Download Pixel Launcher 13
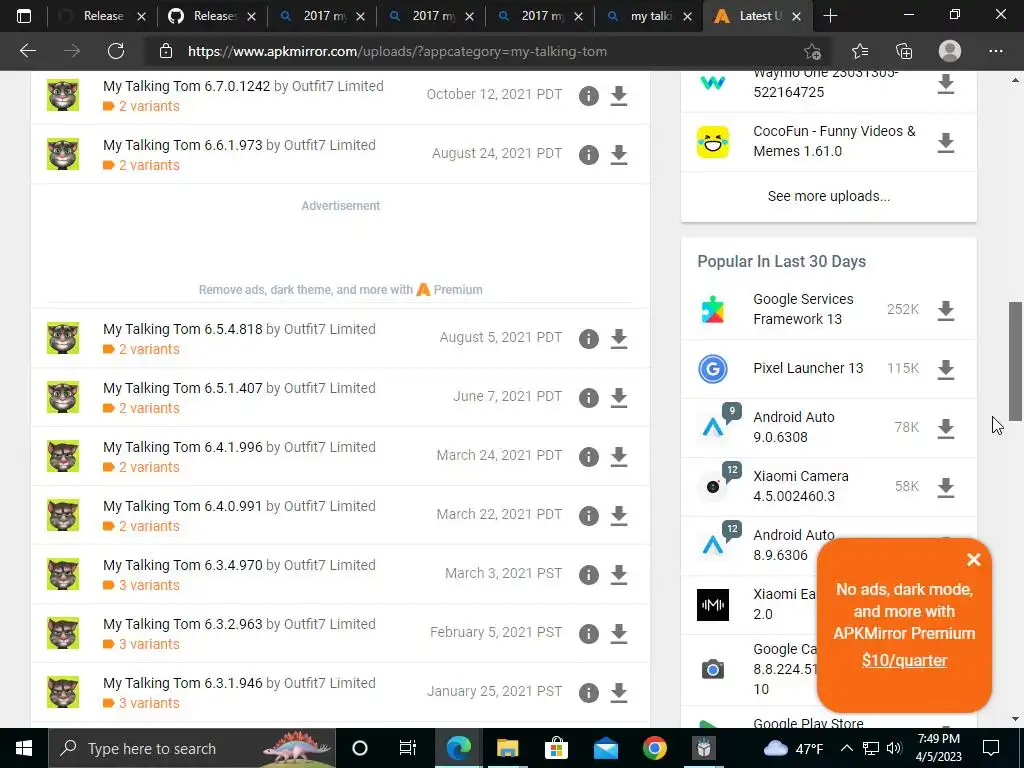 [946, 370]
